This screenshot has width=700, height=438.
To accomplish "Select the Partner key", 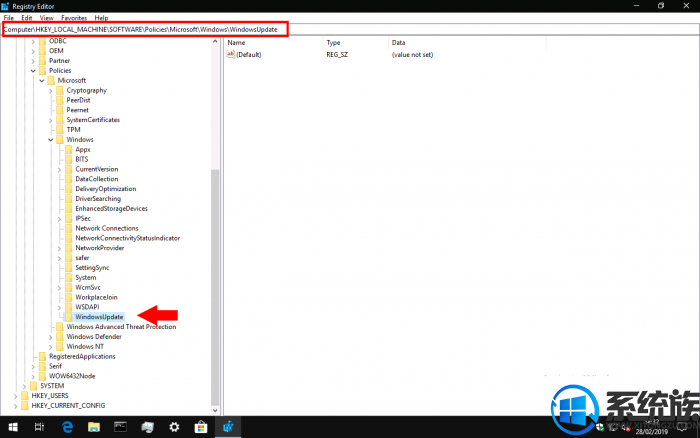I will point(59,61).
